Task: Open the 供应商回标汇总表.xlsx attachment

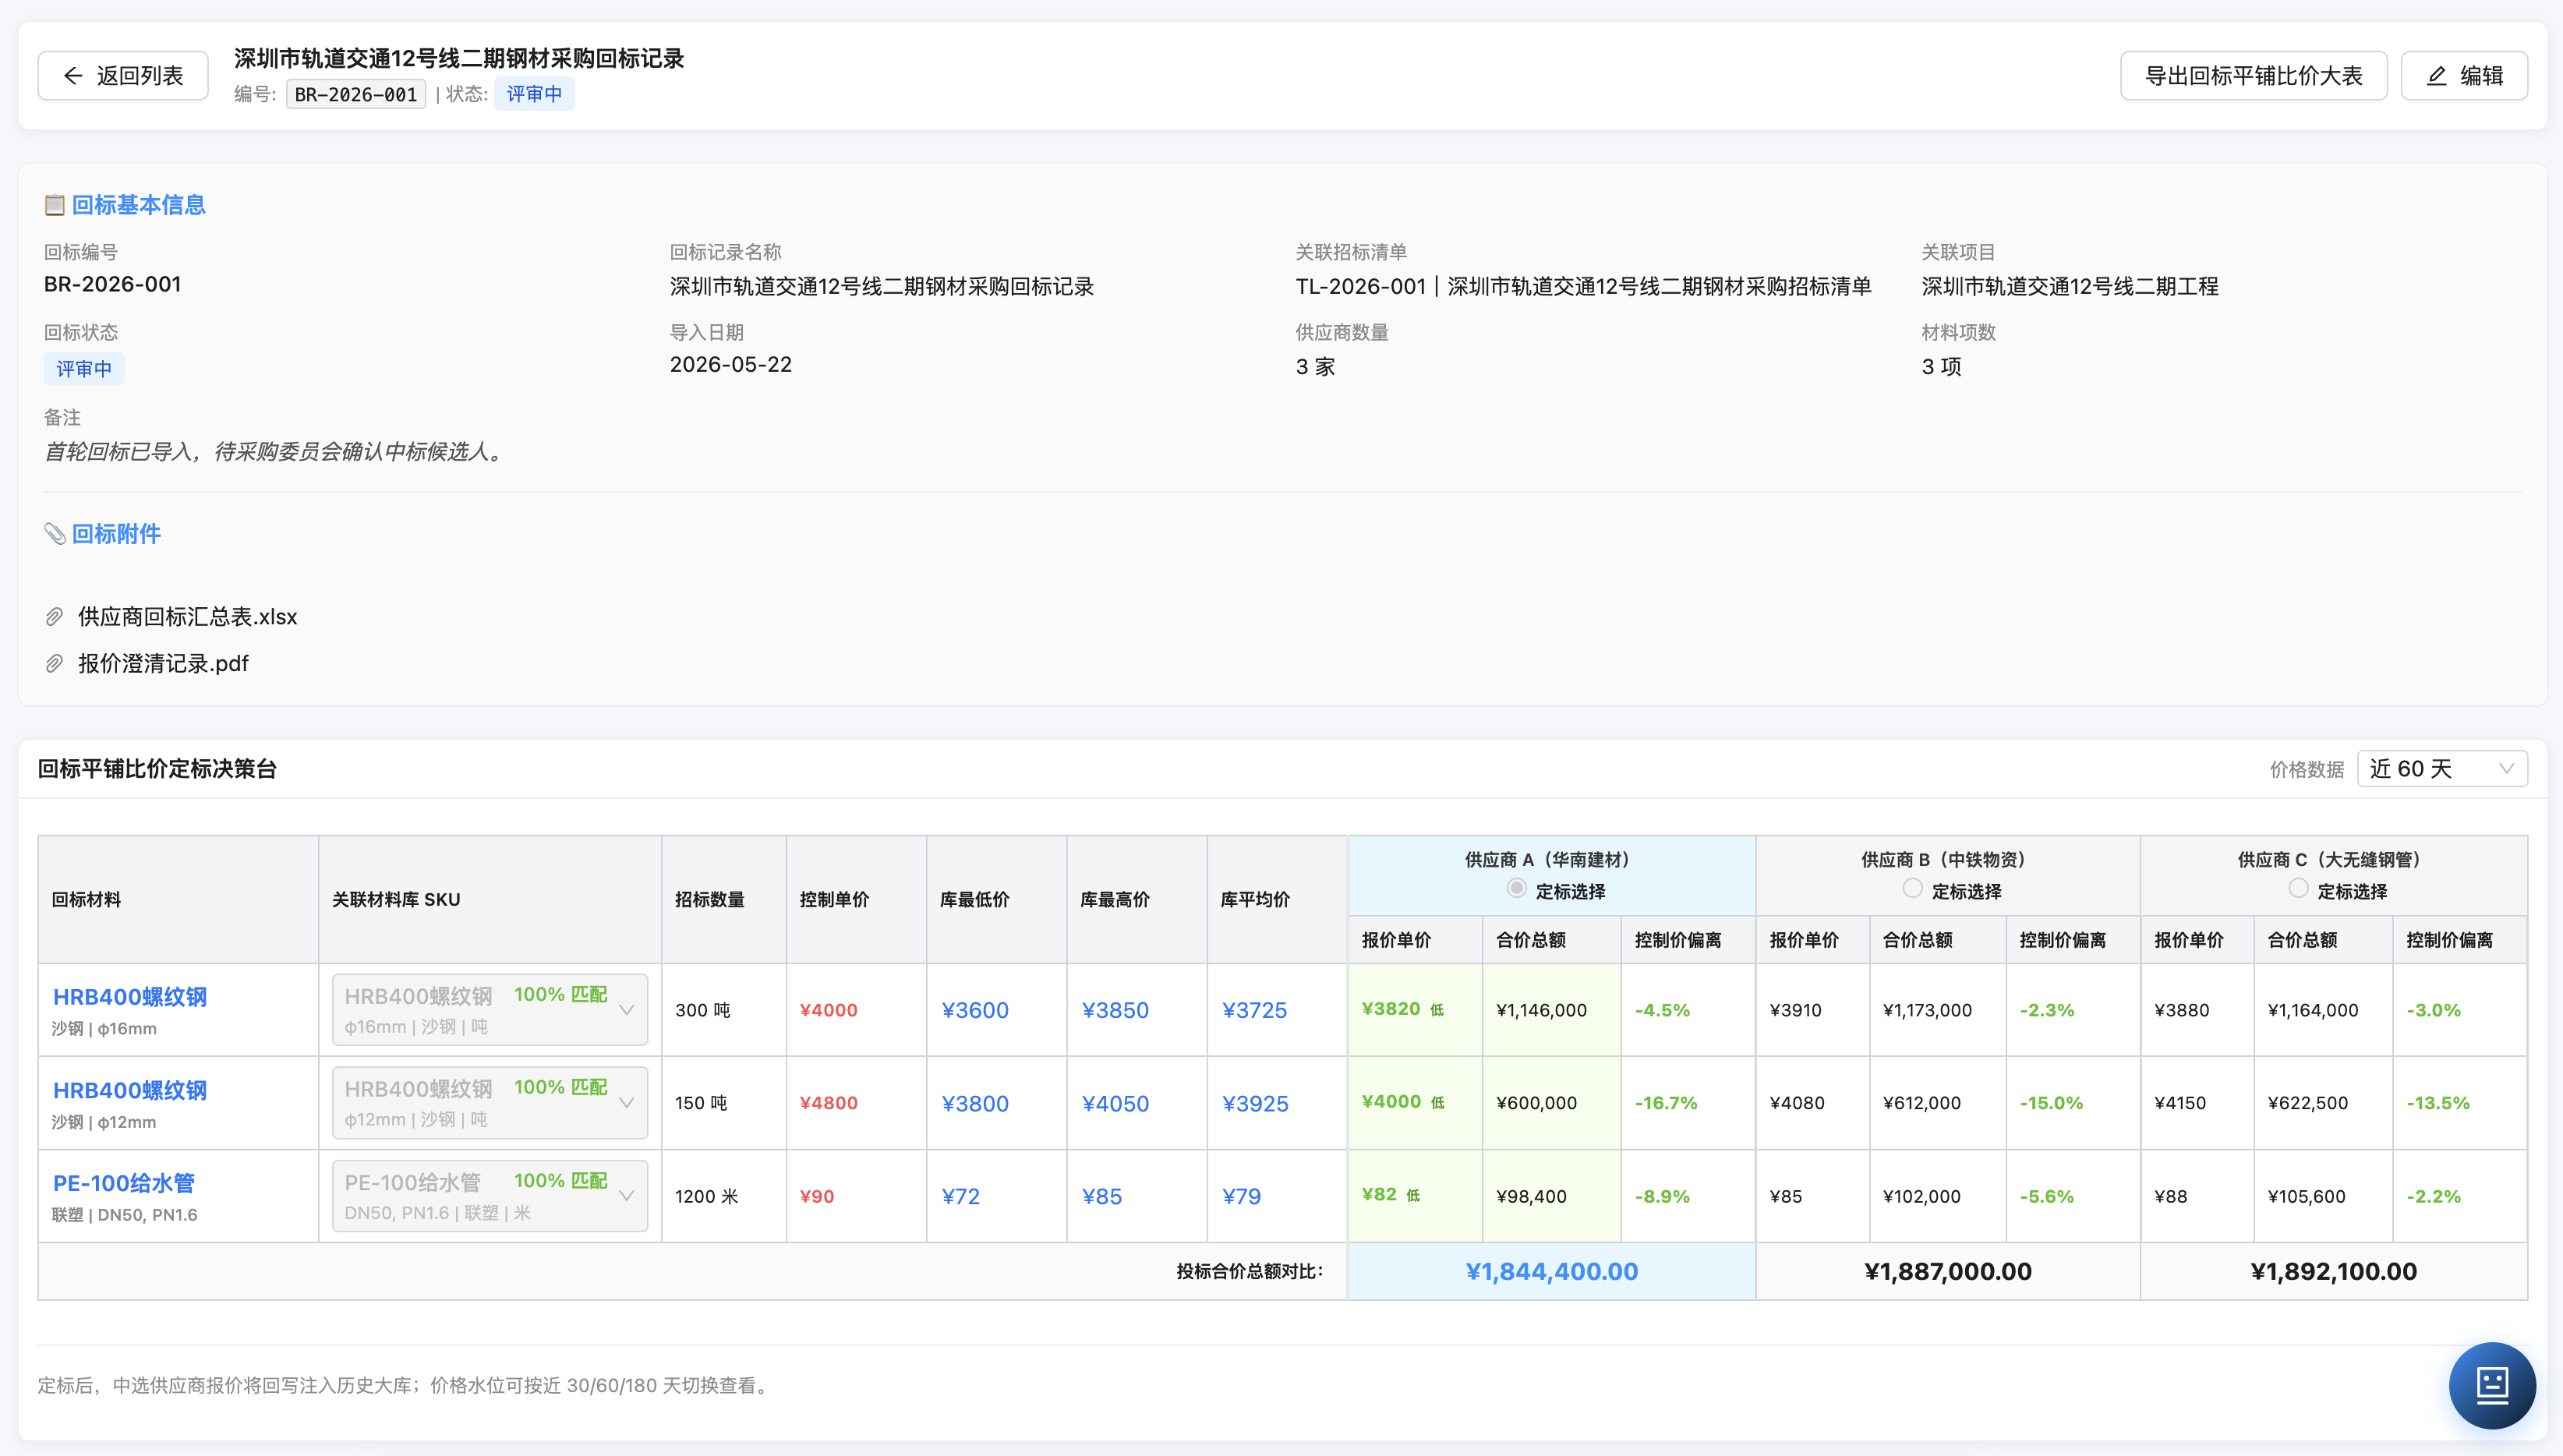Action: (x=188, y=617)
